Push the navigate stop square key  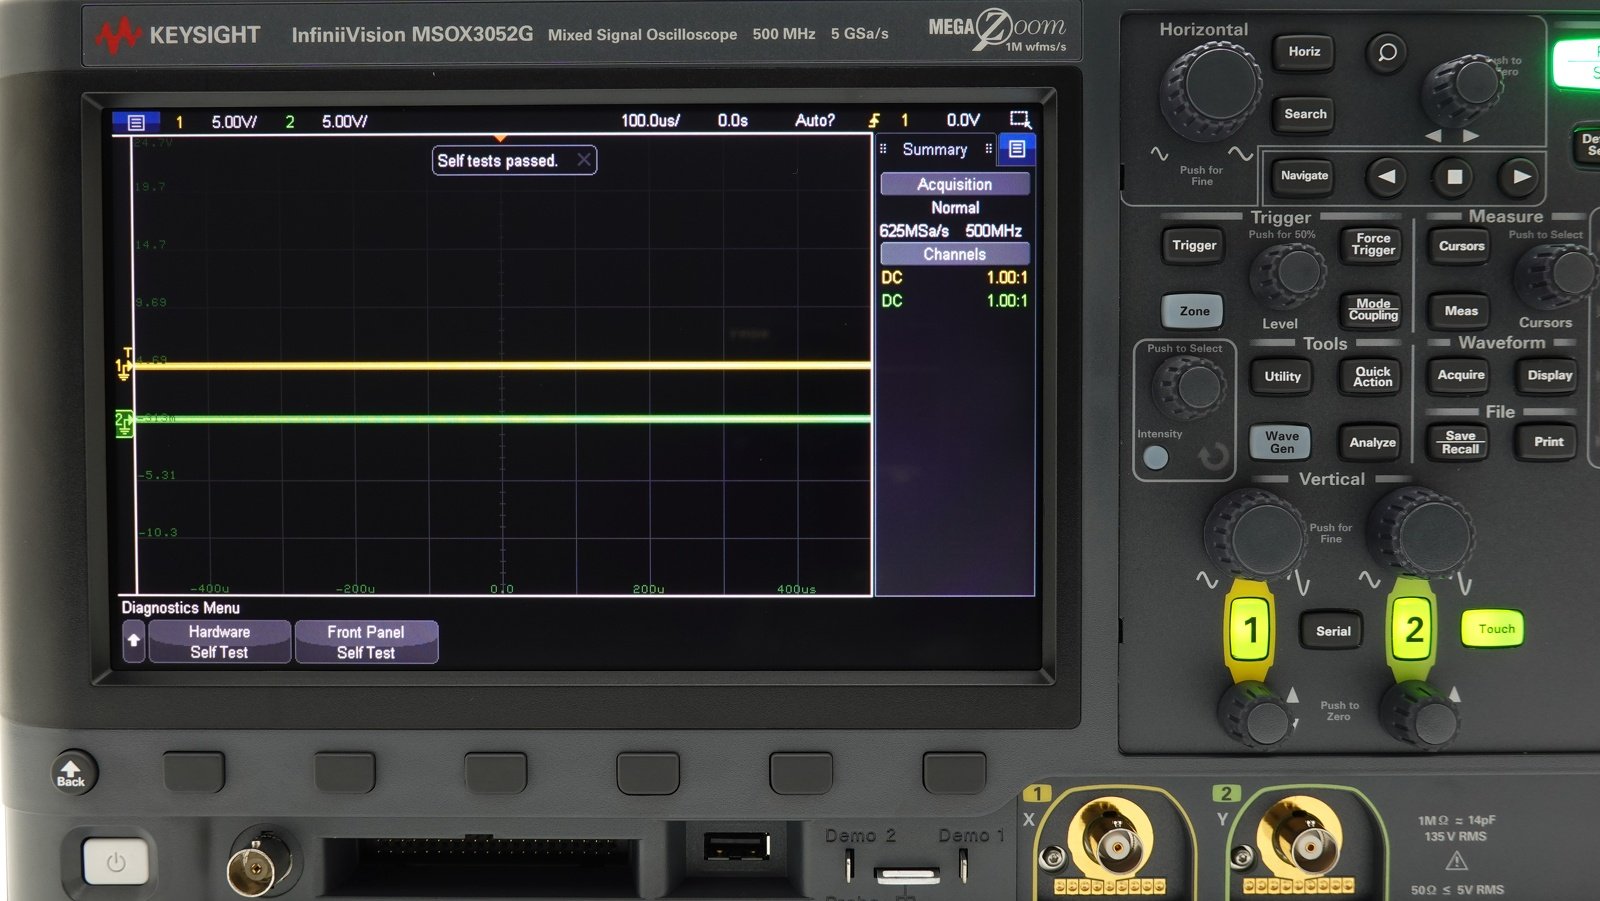[1455, 177]
